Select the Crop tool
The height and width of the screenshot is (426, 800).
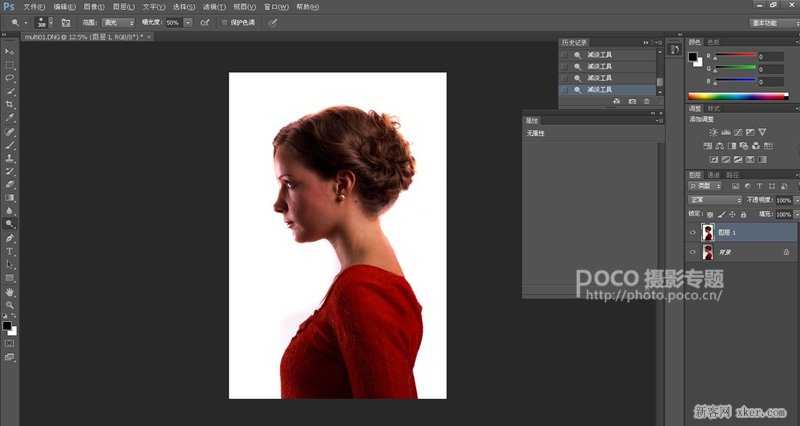(x=10, y=105)
